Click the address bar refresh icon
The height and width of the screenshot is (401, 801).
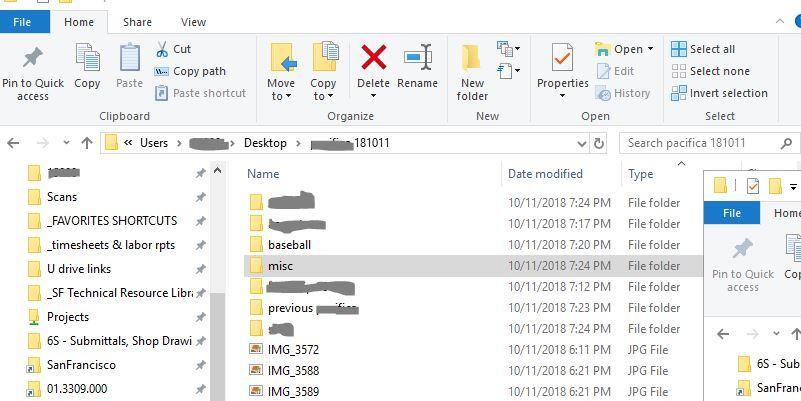click(599, 144)
